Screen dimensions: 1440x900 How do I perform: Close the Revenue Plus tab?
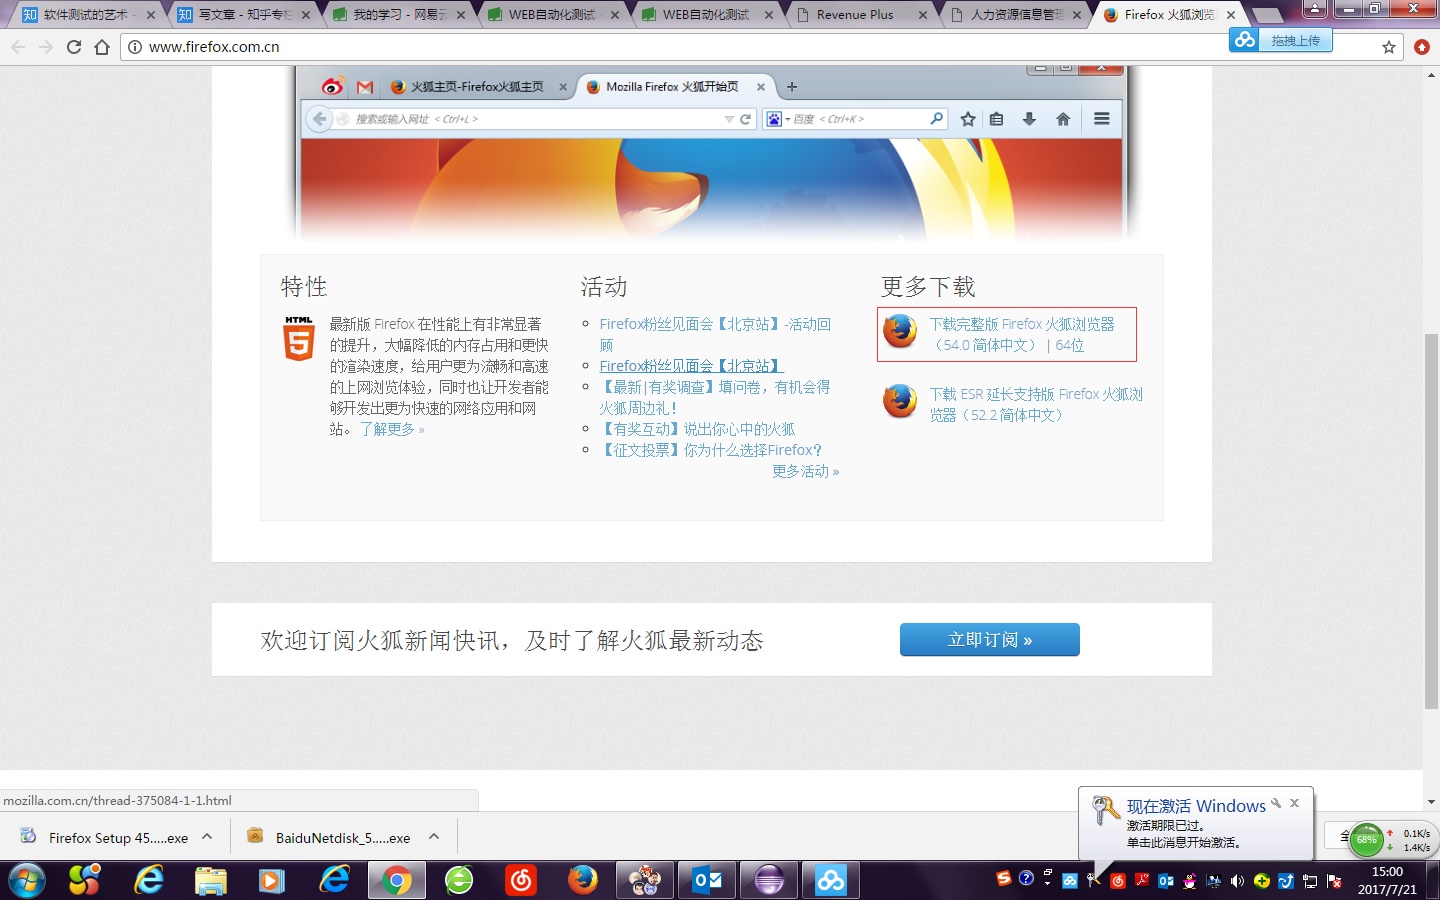[923, 15]
